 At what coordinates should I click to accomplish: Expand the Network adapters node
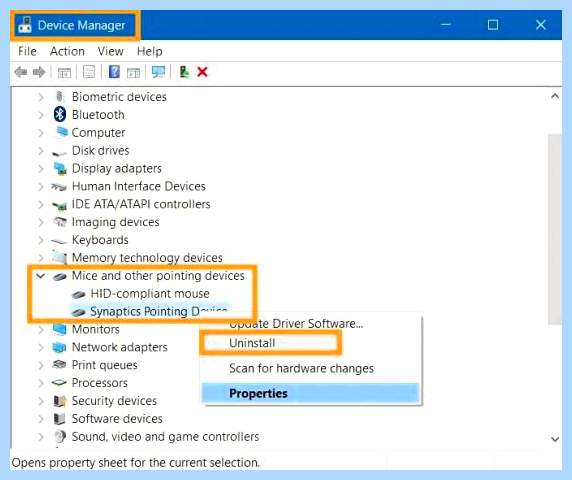[x=41, y=347]
